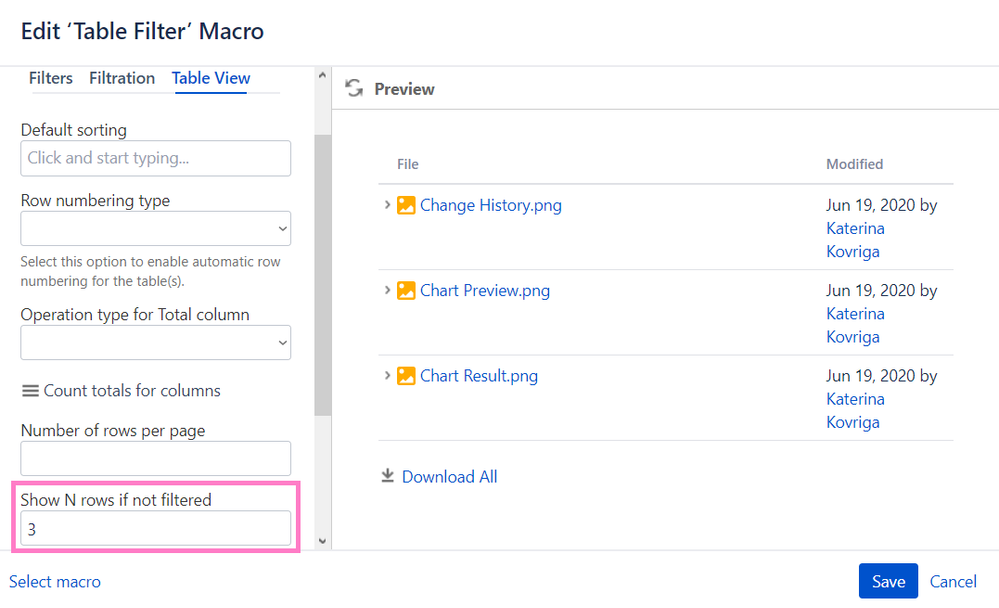The width and height of the screenshot is (999, 608).
Task: Expand the Change History.png row
Action: [x=387, y=205]
